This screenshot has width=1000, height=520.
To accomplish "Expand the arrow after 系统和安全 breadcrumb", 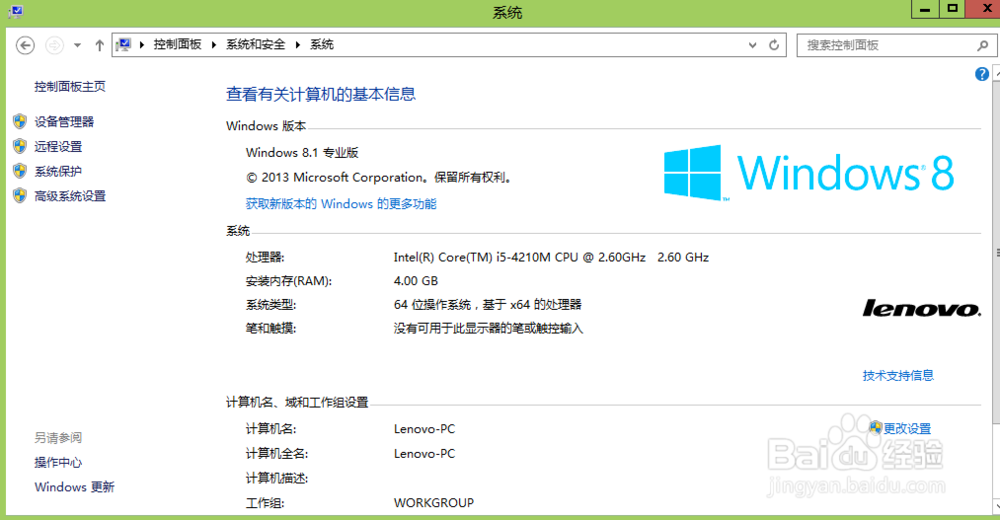I will [x=297, y=45].
